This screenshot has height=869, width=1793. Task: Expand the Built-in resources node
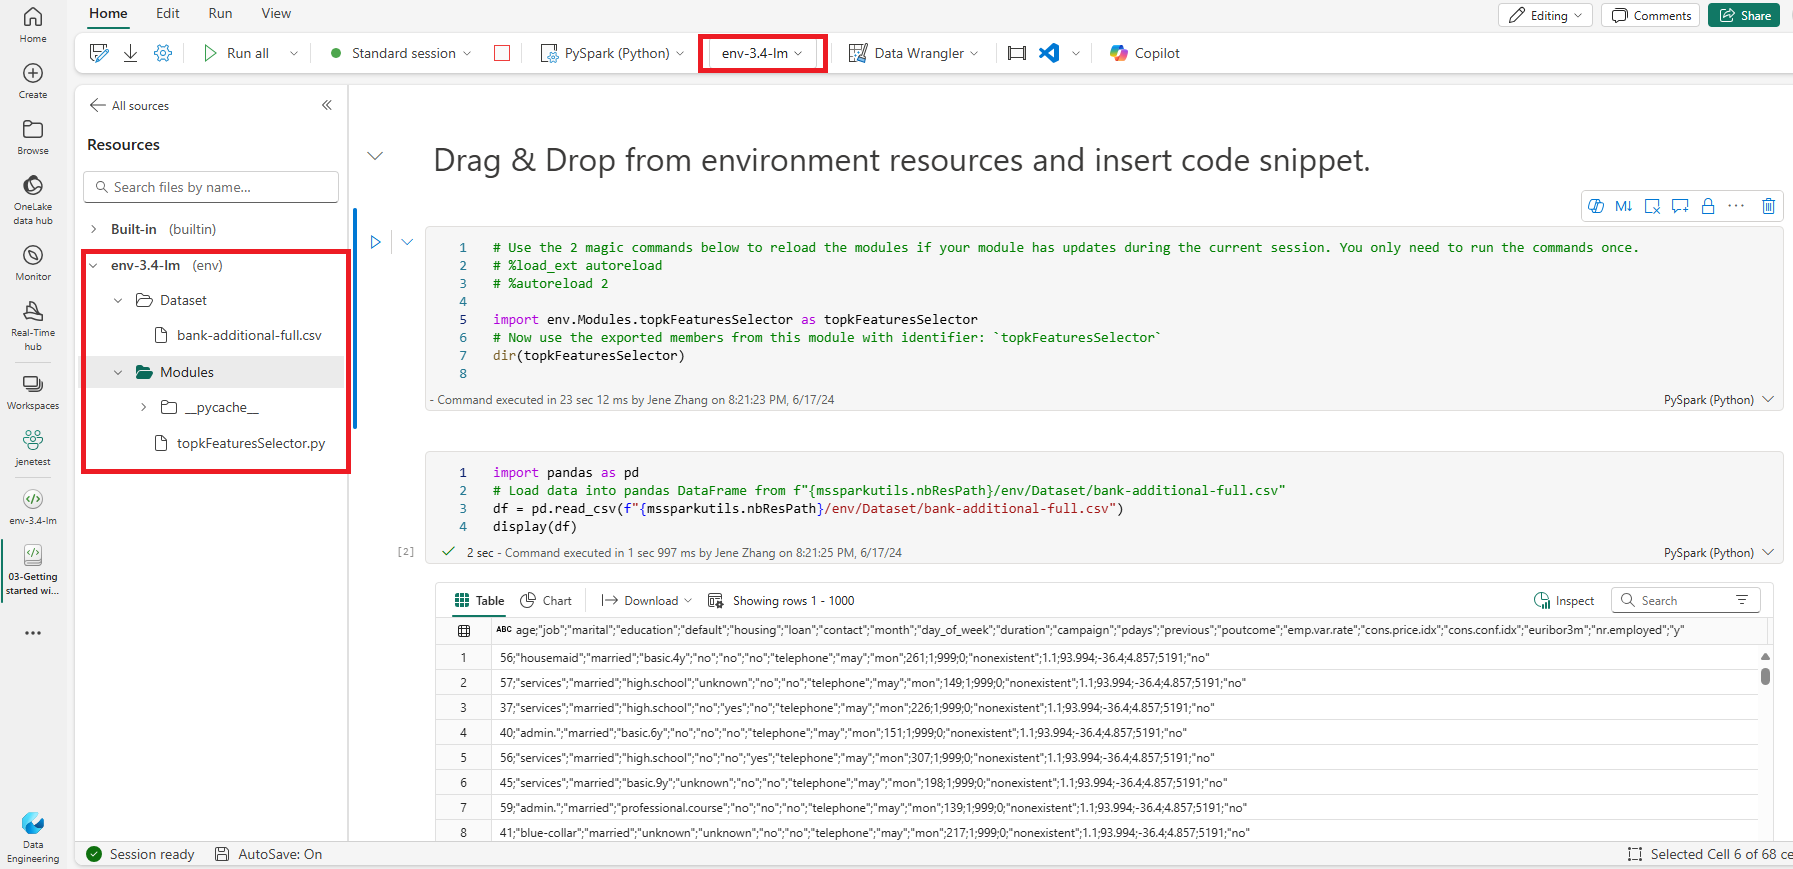(x=94, y=229)
